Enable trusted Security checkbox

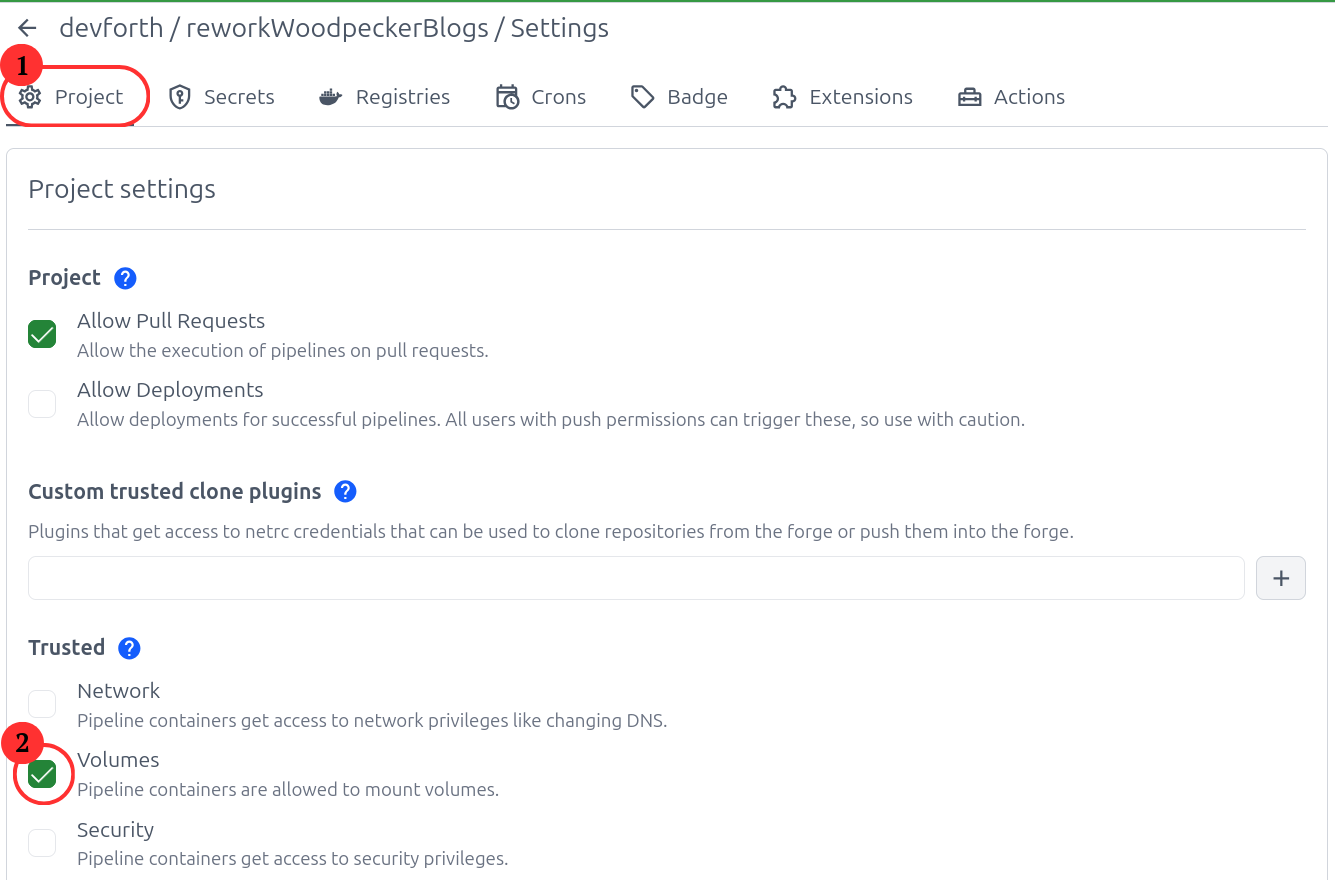42,843
